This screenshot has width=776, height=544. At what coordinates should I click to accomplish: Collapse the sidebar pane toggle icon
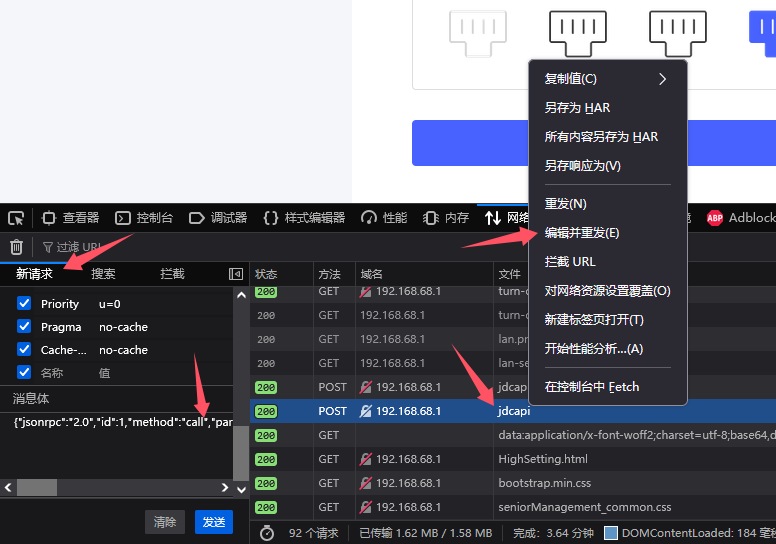(x=236, y=274)
